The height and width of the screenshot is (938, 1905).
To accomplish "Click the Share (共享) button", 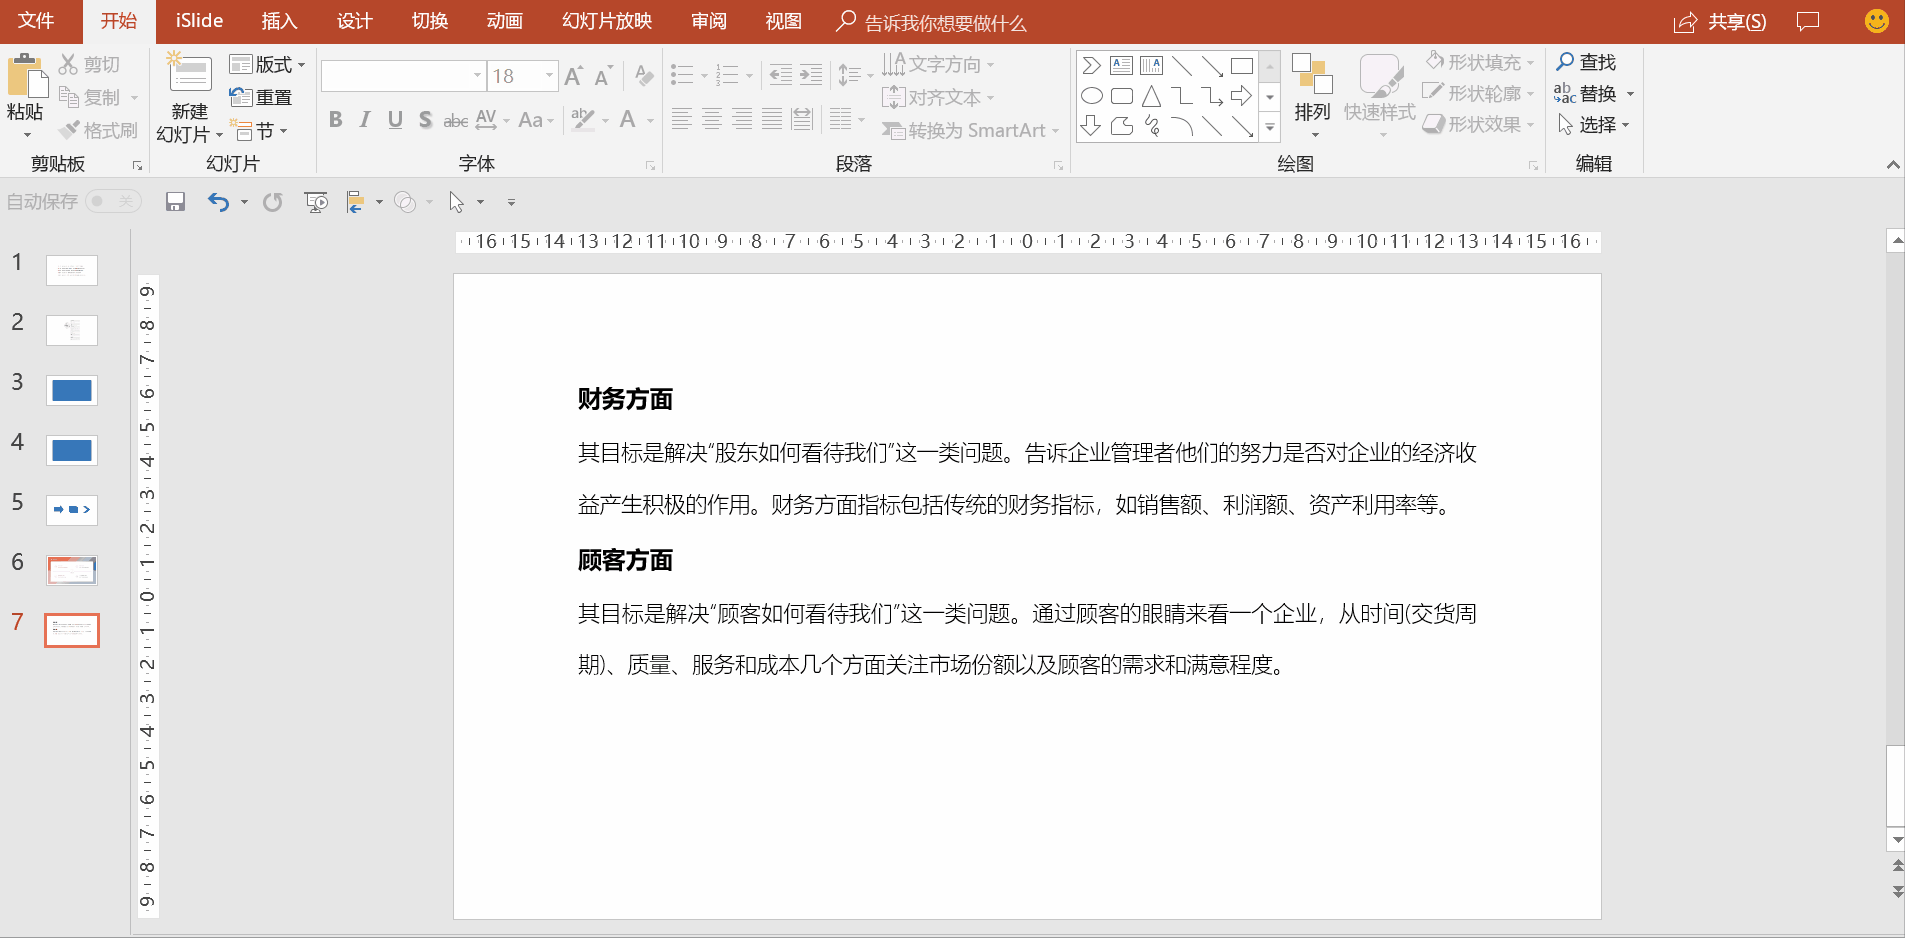I will click(1721, 22).
